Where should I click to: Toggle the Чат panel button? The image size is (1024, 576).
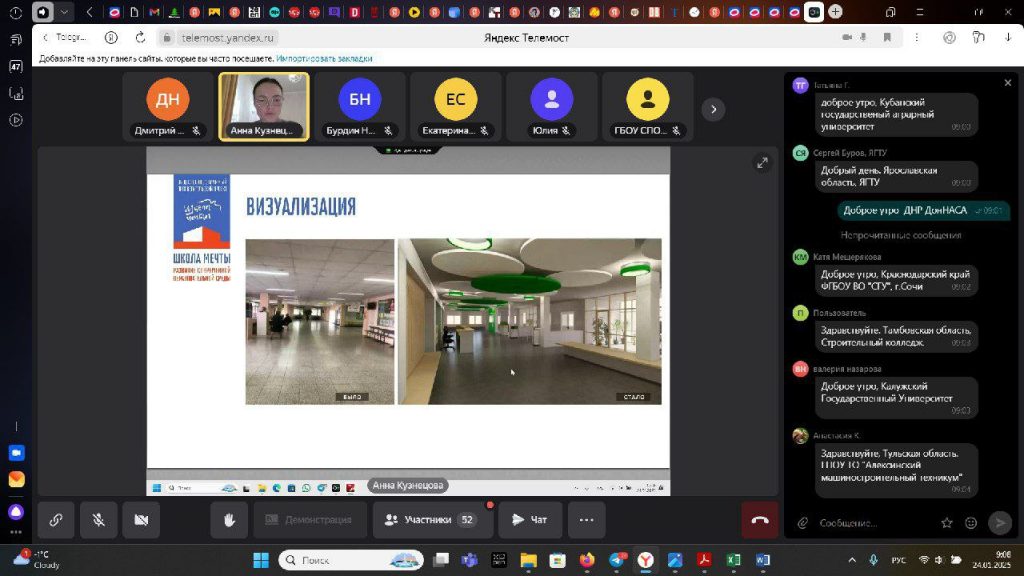(x=529, y=520)
